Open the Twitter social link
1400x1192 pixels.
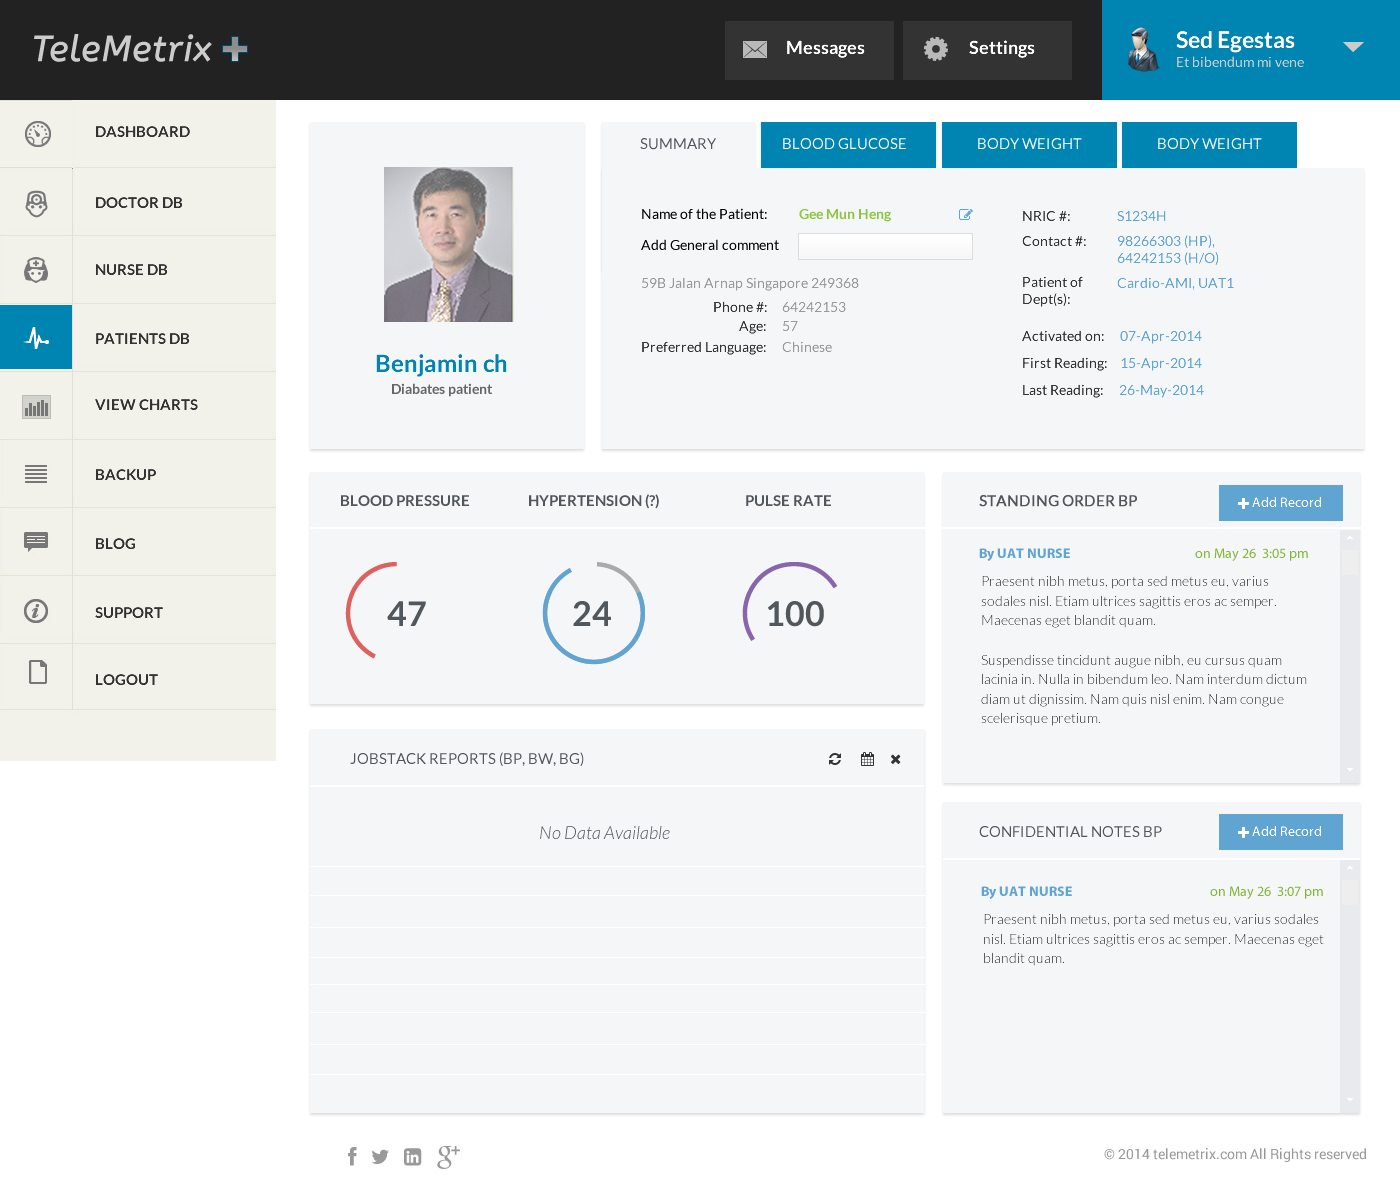pos(380,1157)
